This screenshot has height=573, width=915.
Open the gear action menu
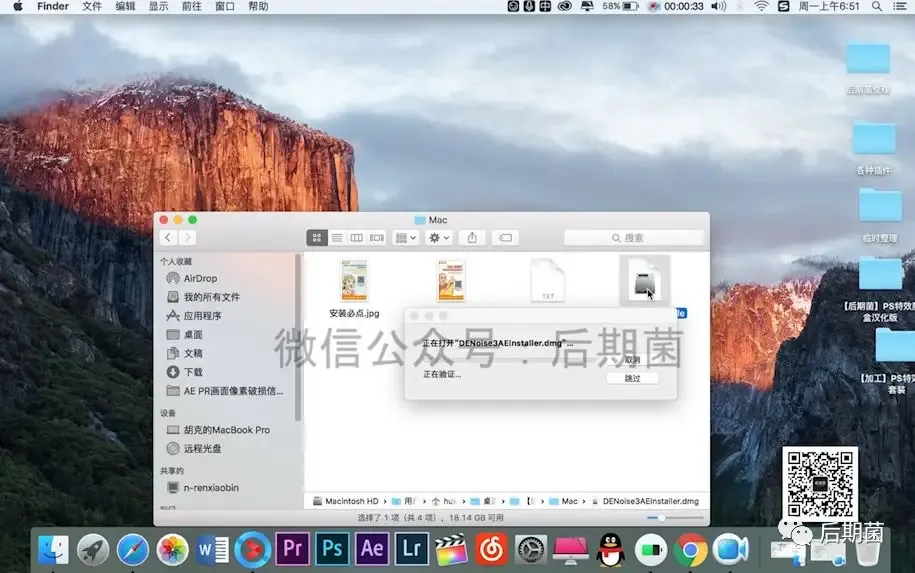[439, 237]
